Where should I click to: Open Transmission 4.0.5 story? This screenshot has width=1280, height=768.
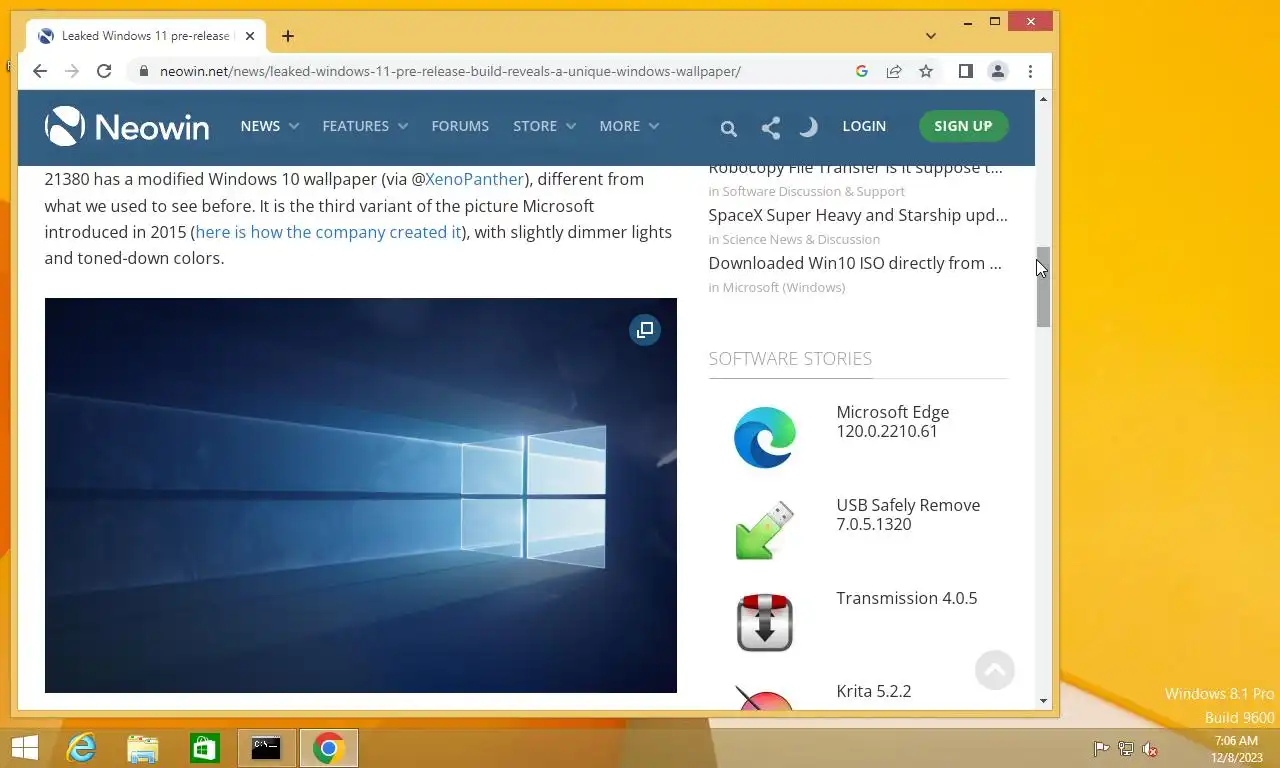tap(907, 598)
